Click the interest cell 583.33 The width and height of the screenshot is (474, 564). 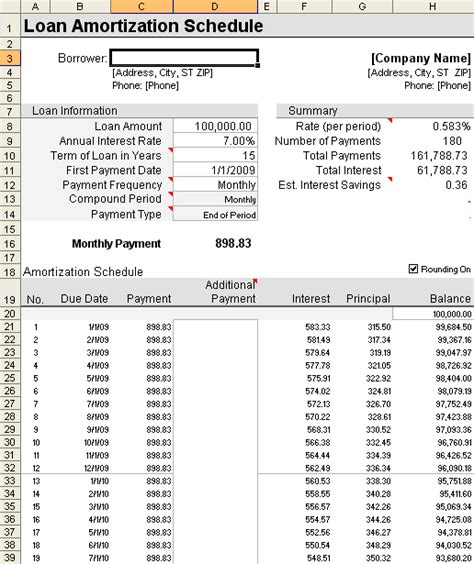tap(318, 327)
